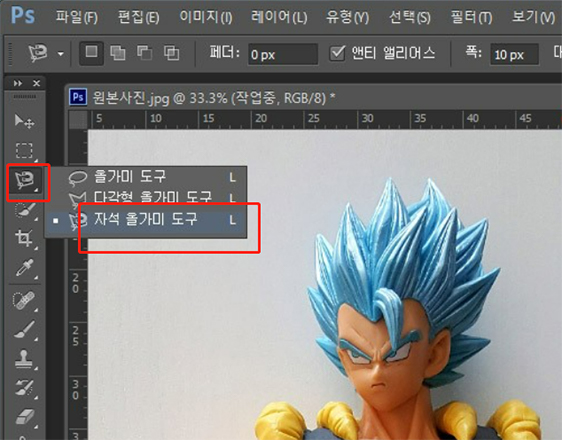This screenshot has width=562, height=440.
Task: Select the Move tool
Action: 24,121
